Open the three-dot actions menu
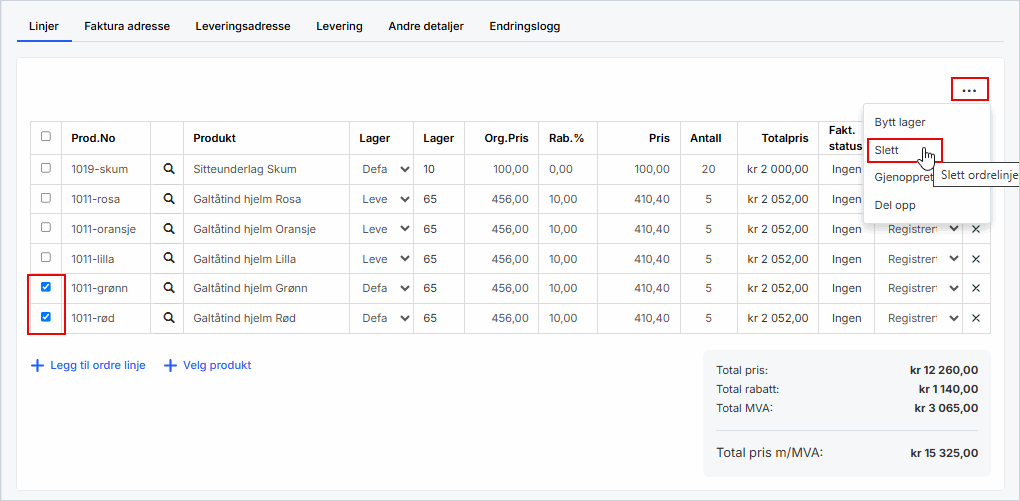This screenshot has width=1020, height=501. (968, 90)
